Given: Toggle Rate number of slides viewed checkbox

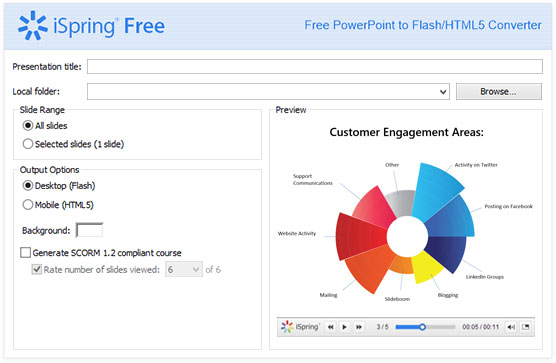Looking at the screenshot, I should pyautogui.click(x=37, y=269).
